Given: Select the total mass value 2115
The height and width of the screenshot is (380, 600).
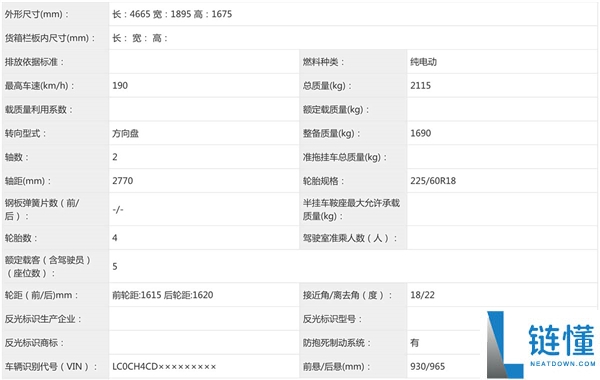Looking at the screenshot, I should click(x=421, y=86).
